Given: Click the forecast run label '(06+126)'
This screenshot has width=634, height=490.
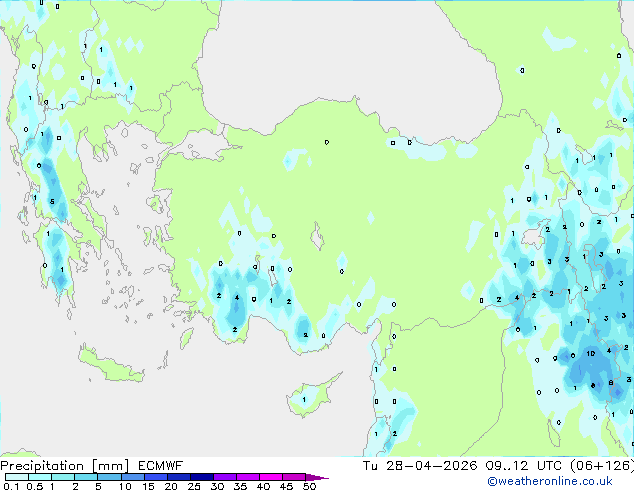Looking at the screenshot, I should tap(602, 466).
